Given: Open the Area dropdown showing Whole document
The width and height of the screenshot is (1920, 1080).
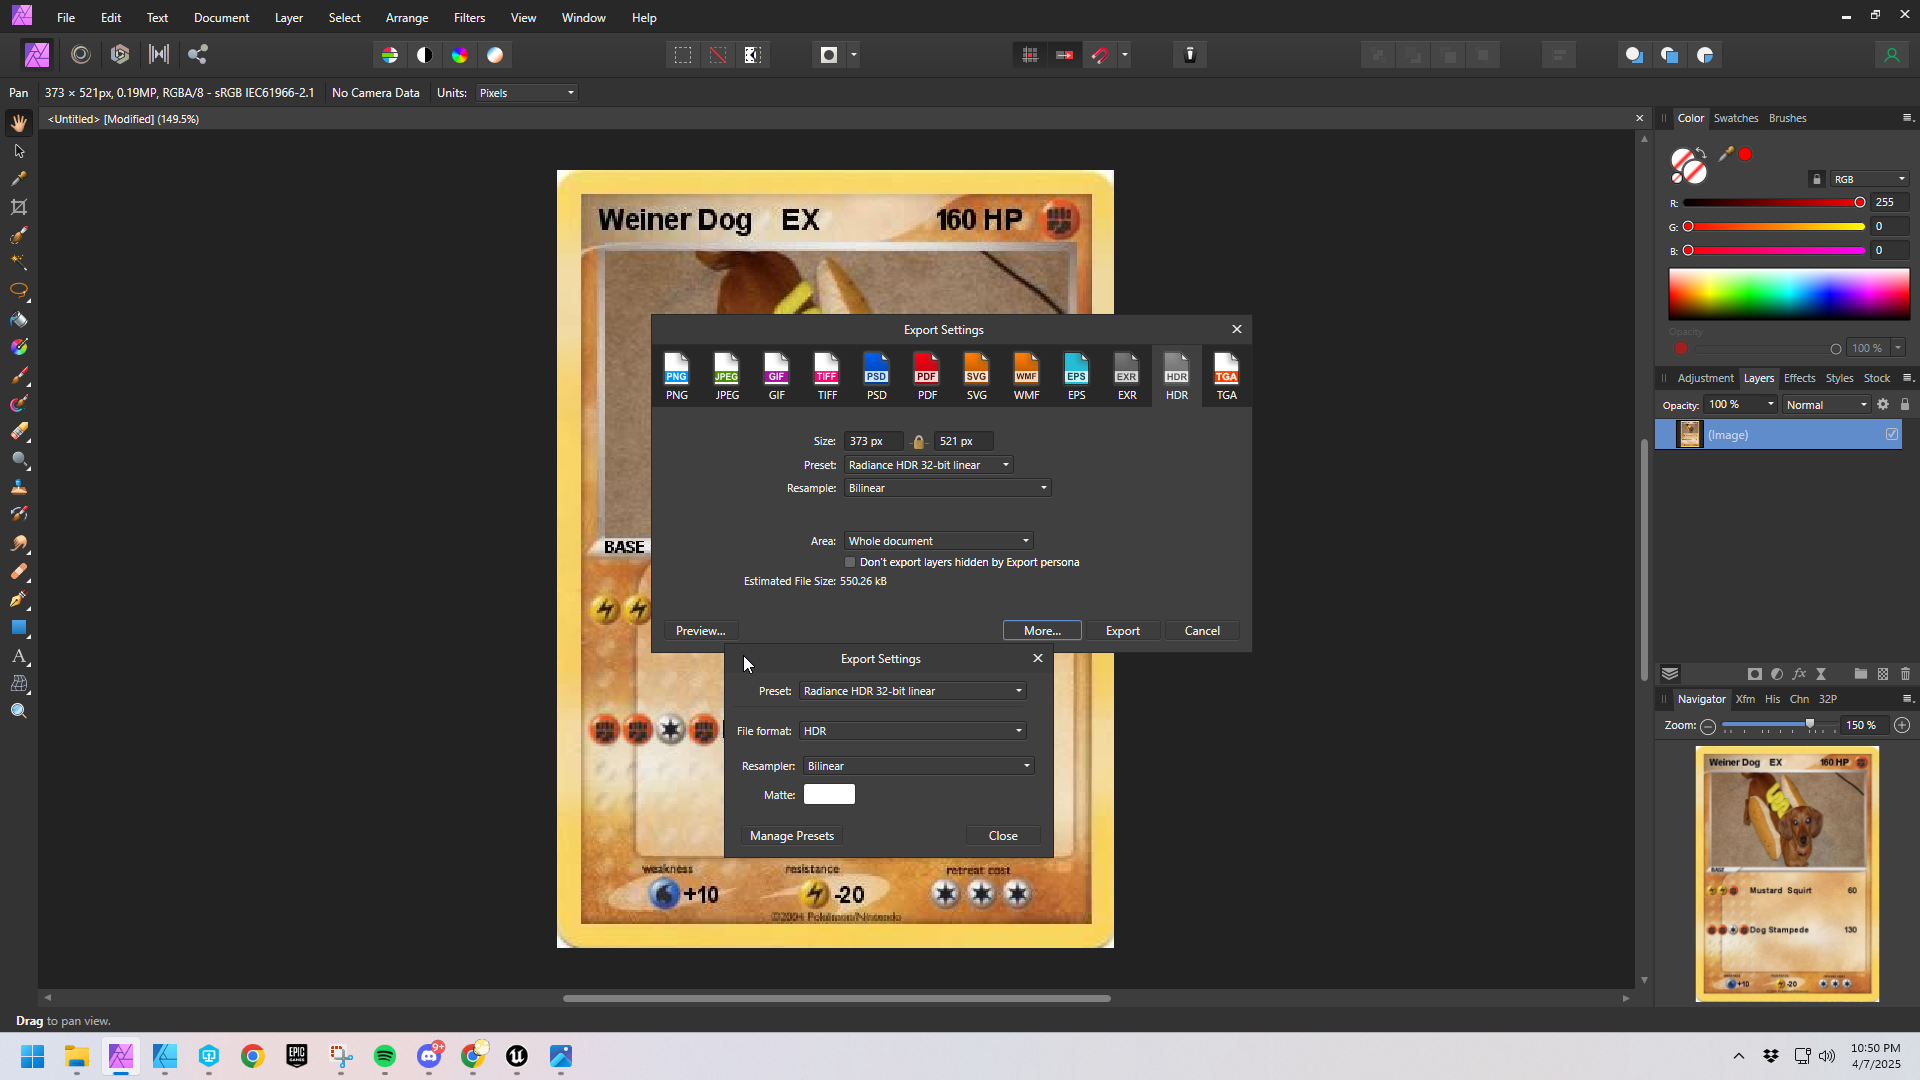Looking at the screenshot, I should click(938, 541).
